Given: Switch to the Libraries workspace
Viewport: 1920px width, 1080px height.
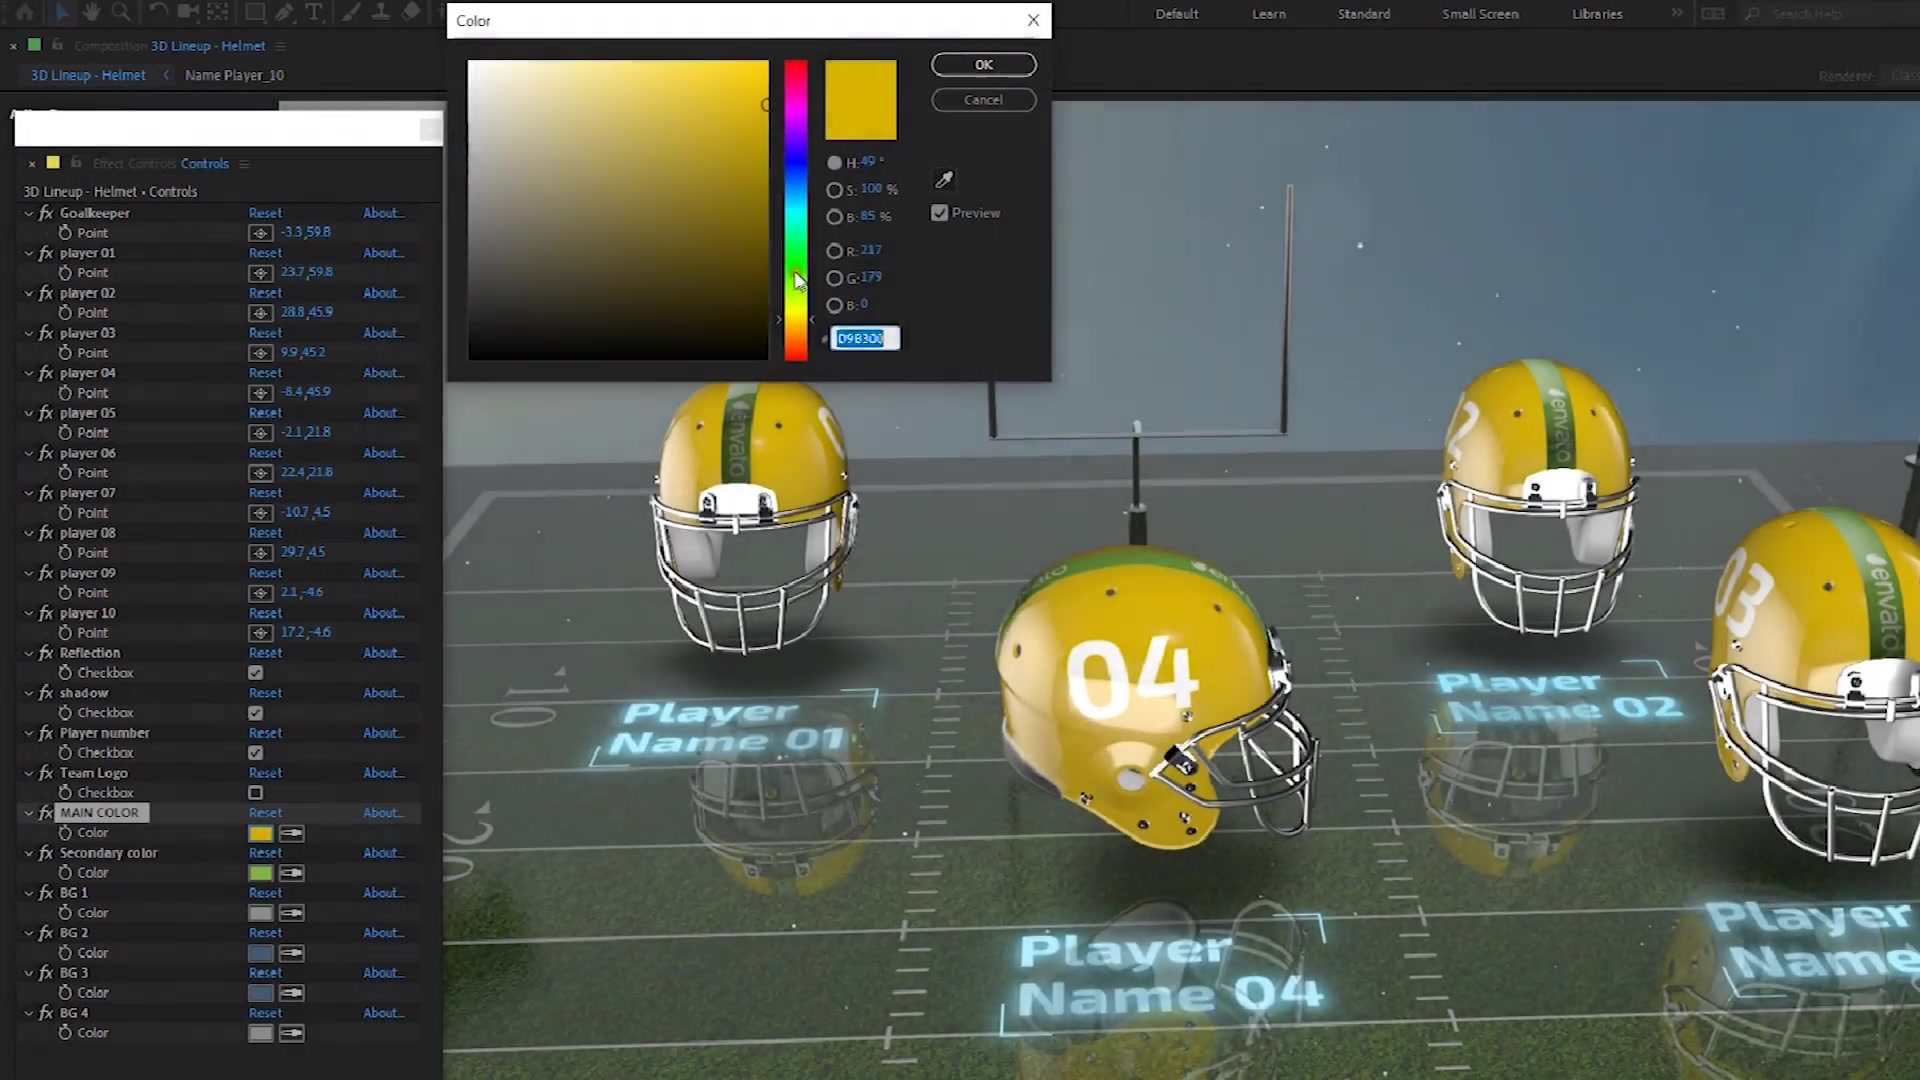Looking at the screenshot, I should 1597,14.
